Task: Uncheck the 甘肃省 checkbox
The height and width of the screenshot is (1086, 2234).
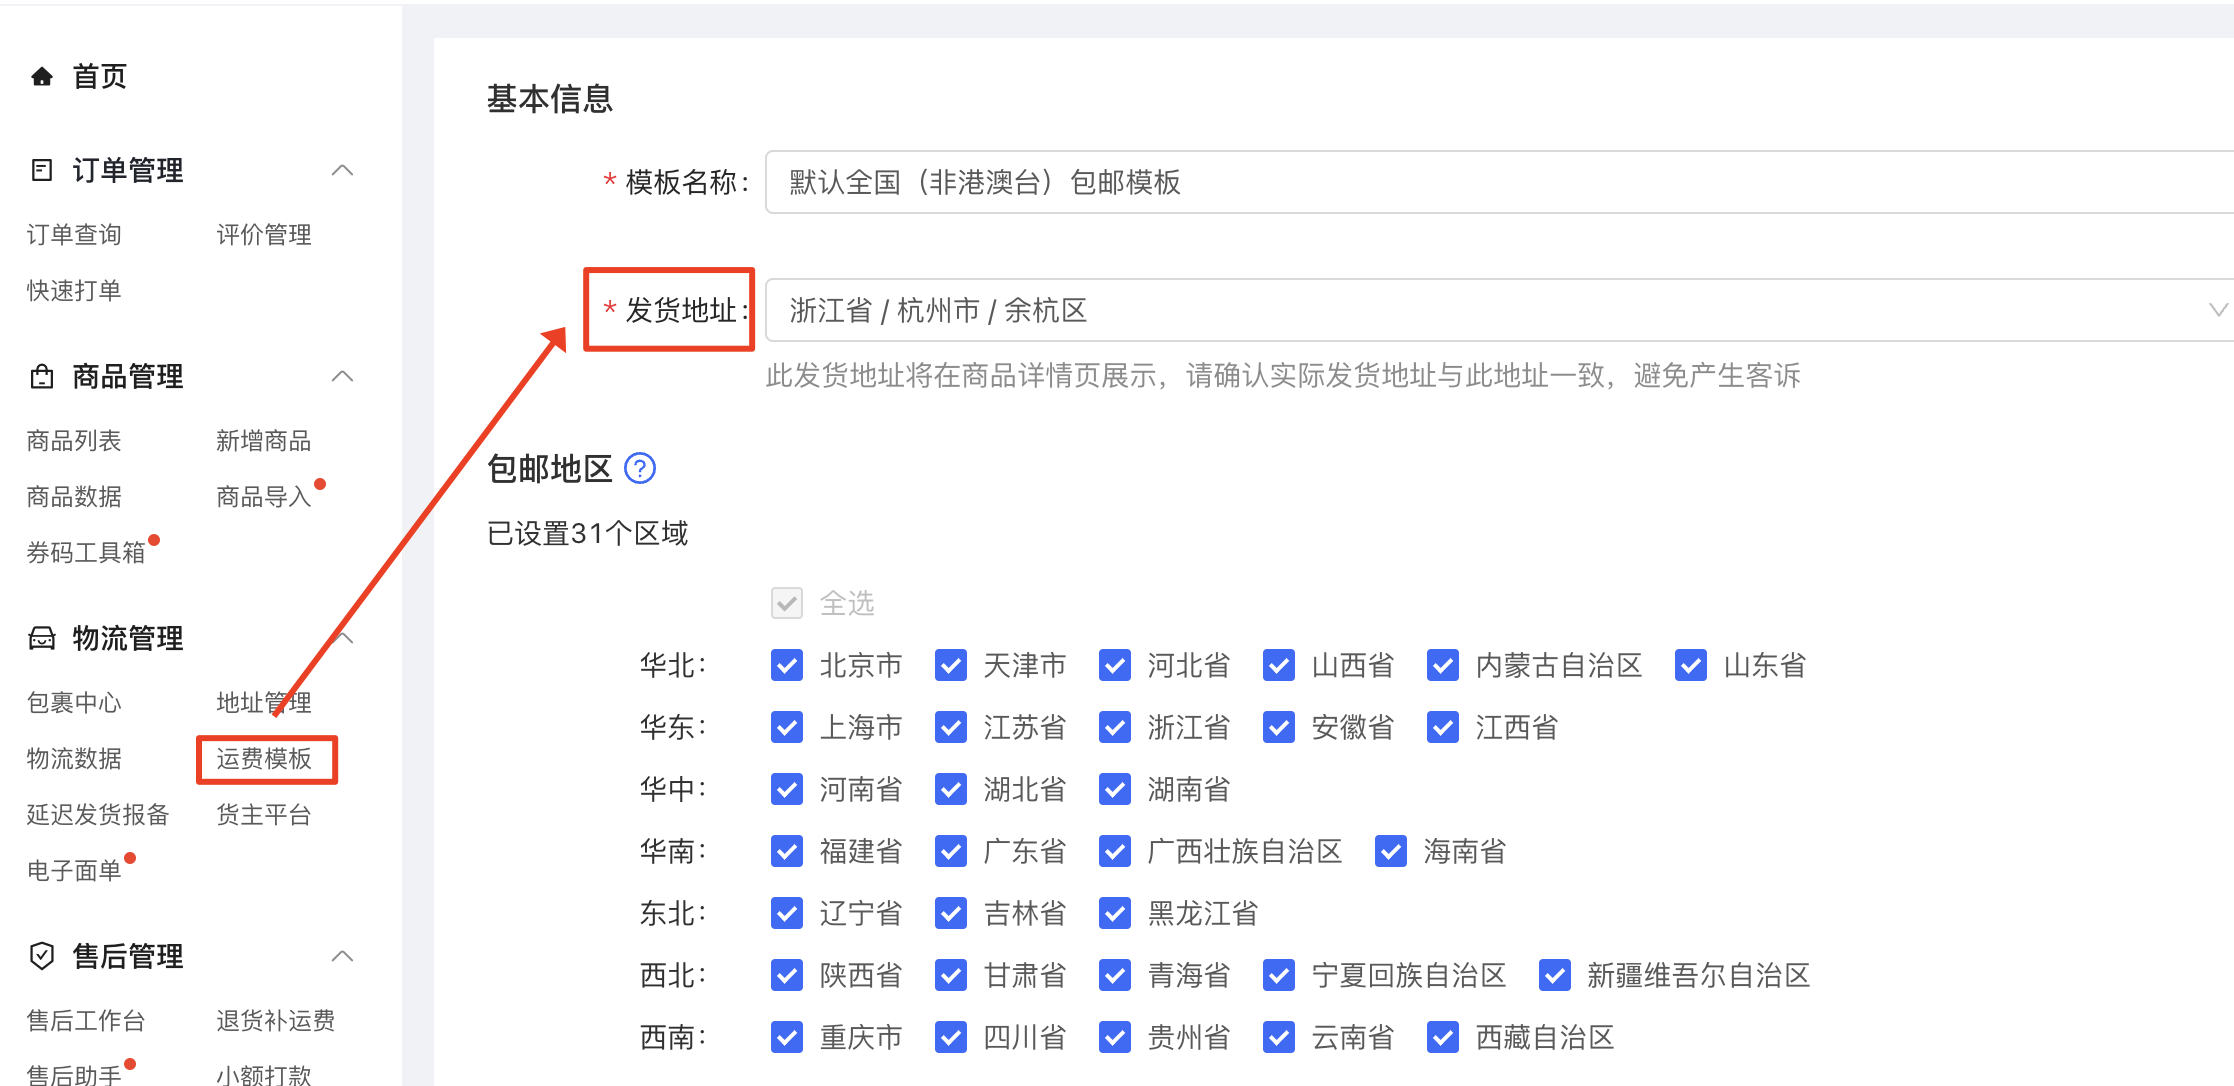Action: click(951, 975)
